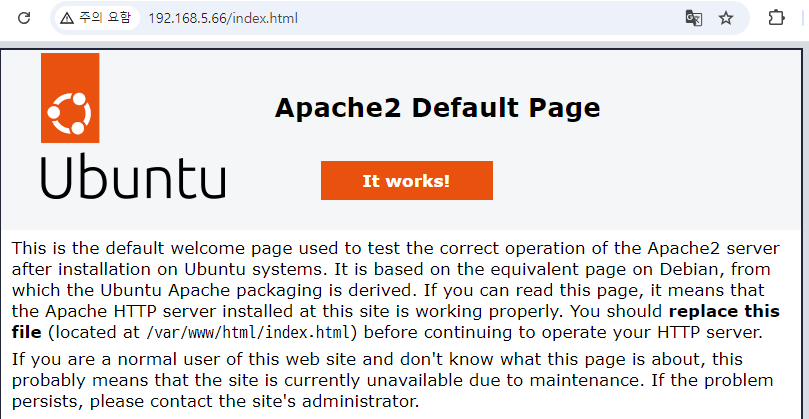
Task: Click the Ubuntu wordmark text logo
Action: [133, 175]
